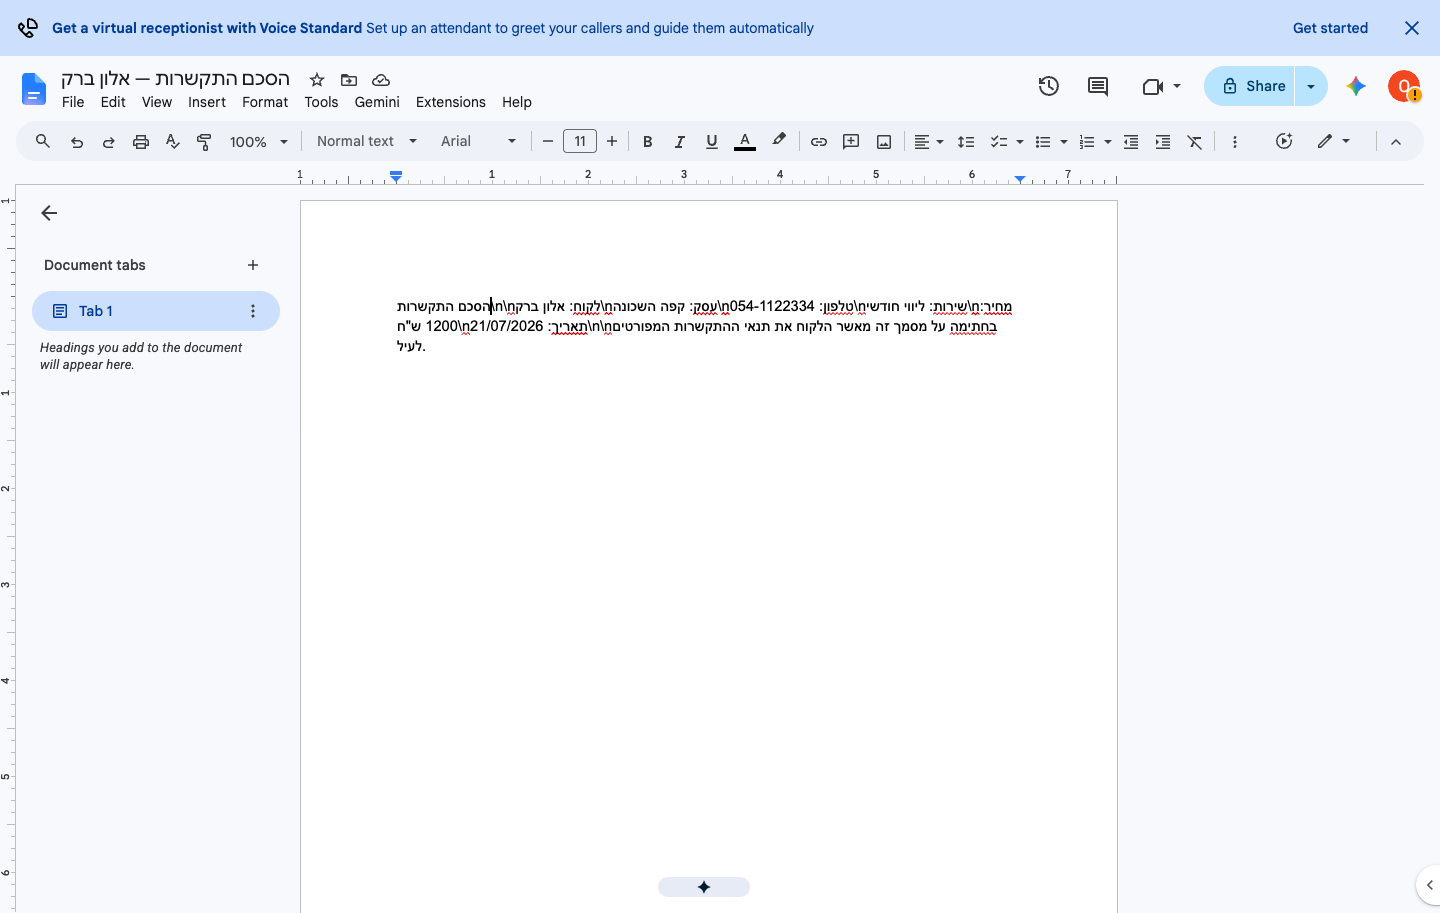The width and height of the screenshot is (1440, 913).
Task: Open the Insert menu
Action: [207, 102]
